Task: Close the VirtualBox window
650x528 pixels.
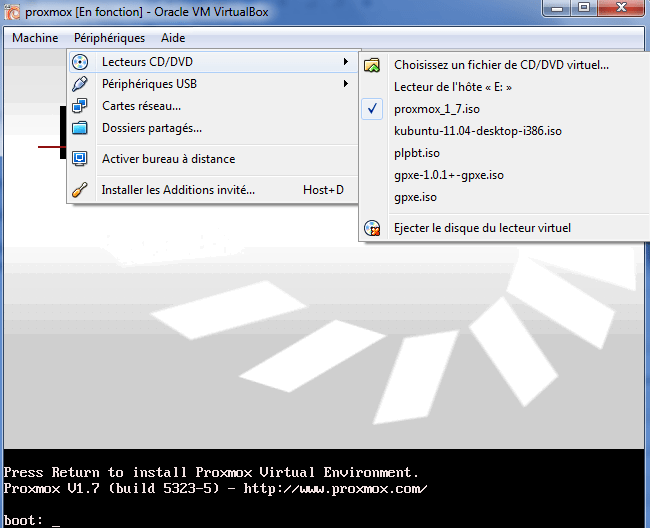Action: click(x=621, y=8)
